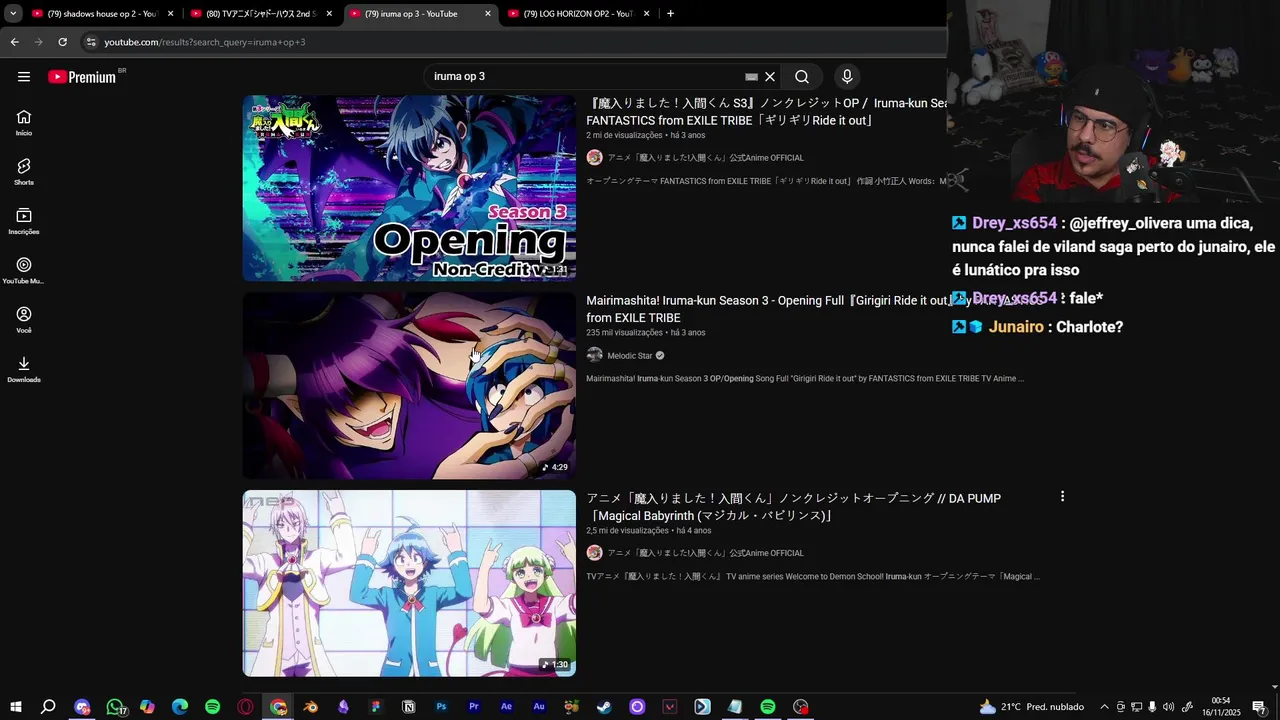Open the weather widget 21°C Pred. nublado
1280x720 pixels.
point(1032,707)
